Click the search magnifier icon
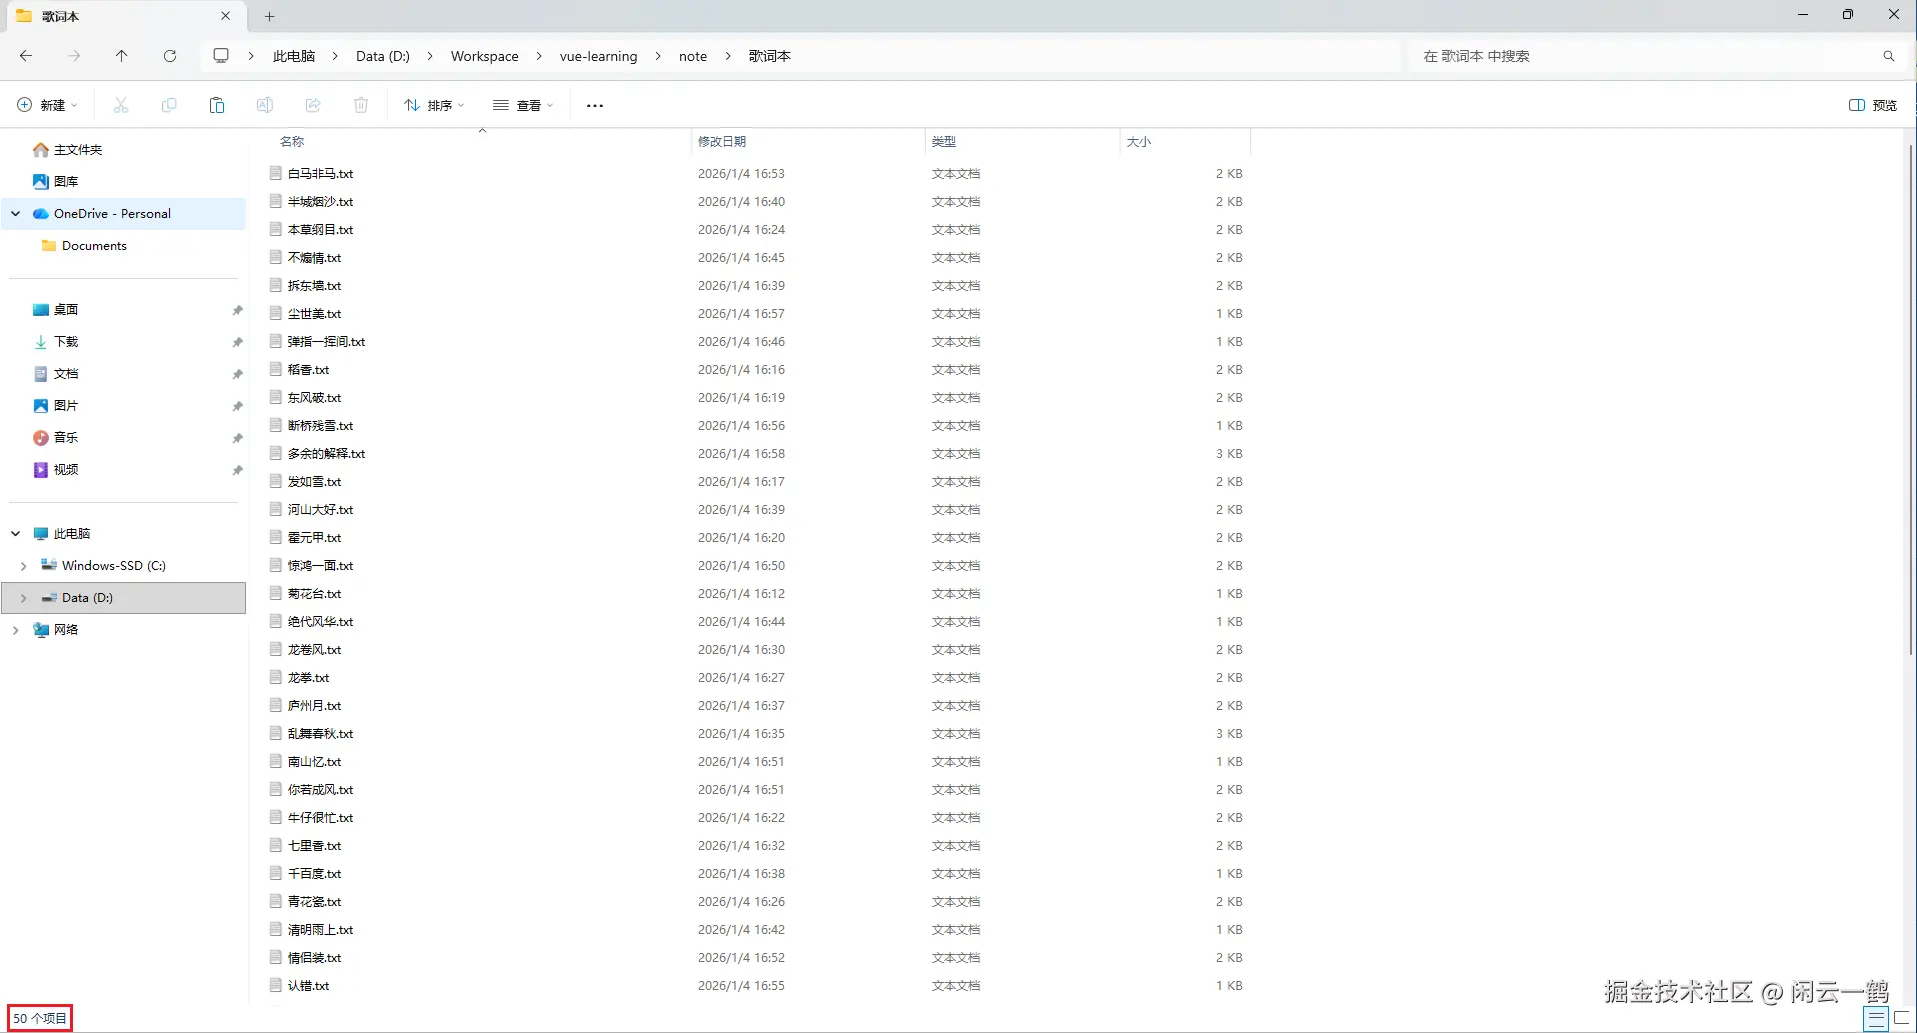Screen dimensions: 1917x1033 (1889, 56)
